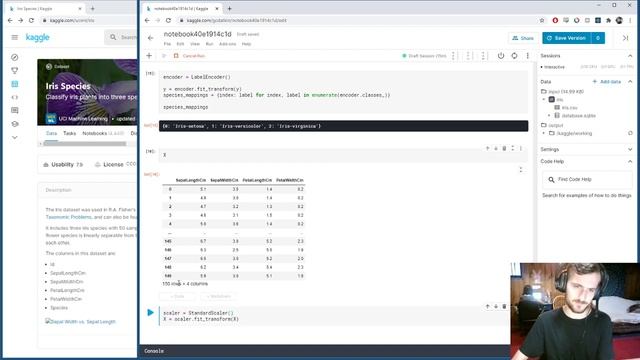This screenshot has width=640, height=360.
Task: Click the Kaggle search box in the left window
Action: point(121,37)
